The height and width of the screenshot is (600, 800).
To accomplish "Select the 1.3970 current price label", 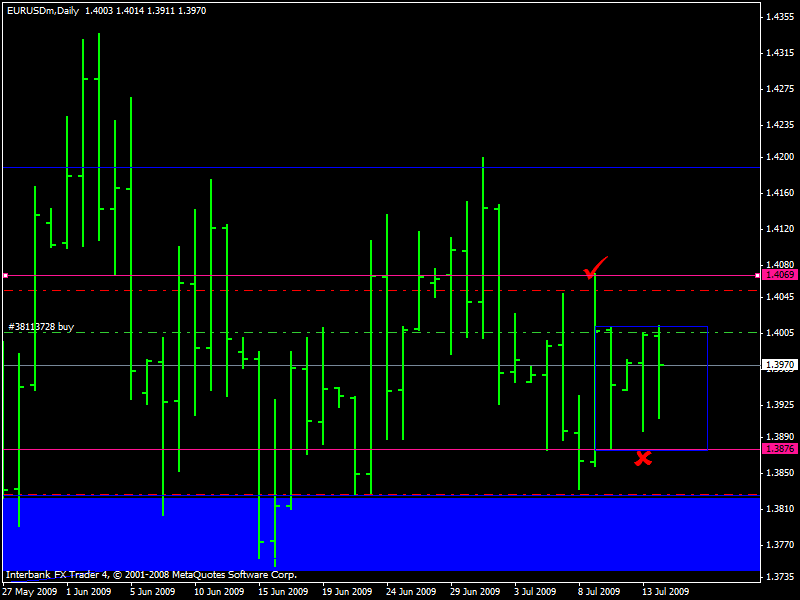I will point(779,365).
